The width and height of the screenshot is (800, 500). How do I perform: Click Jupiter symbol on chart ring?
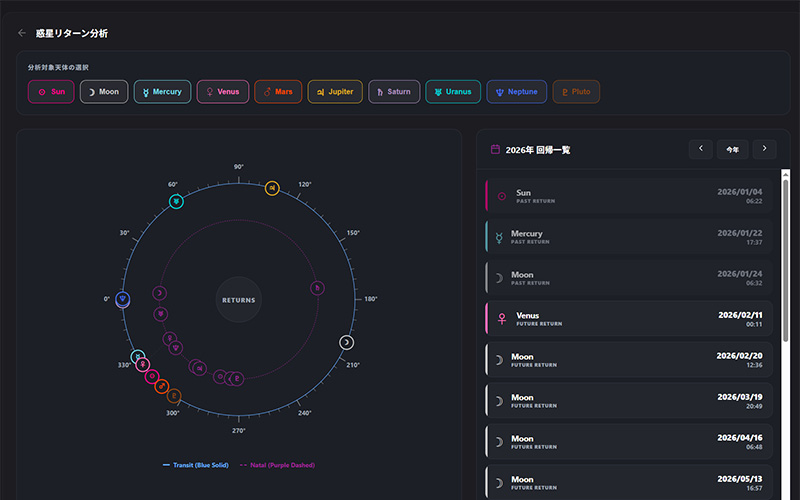(272, 188)
